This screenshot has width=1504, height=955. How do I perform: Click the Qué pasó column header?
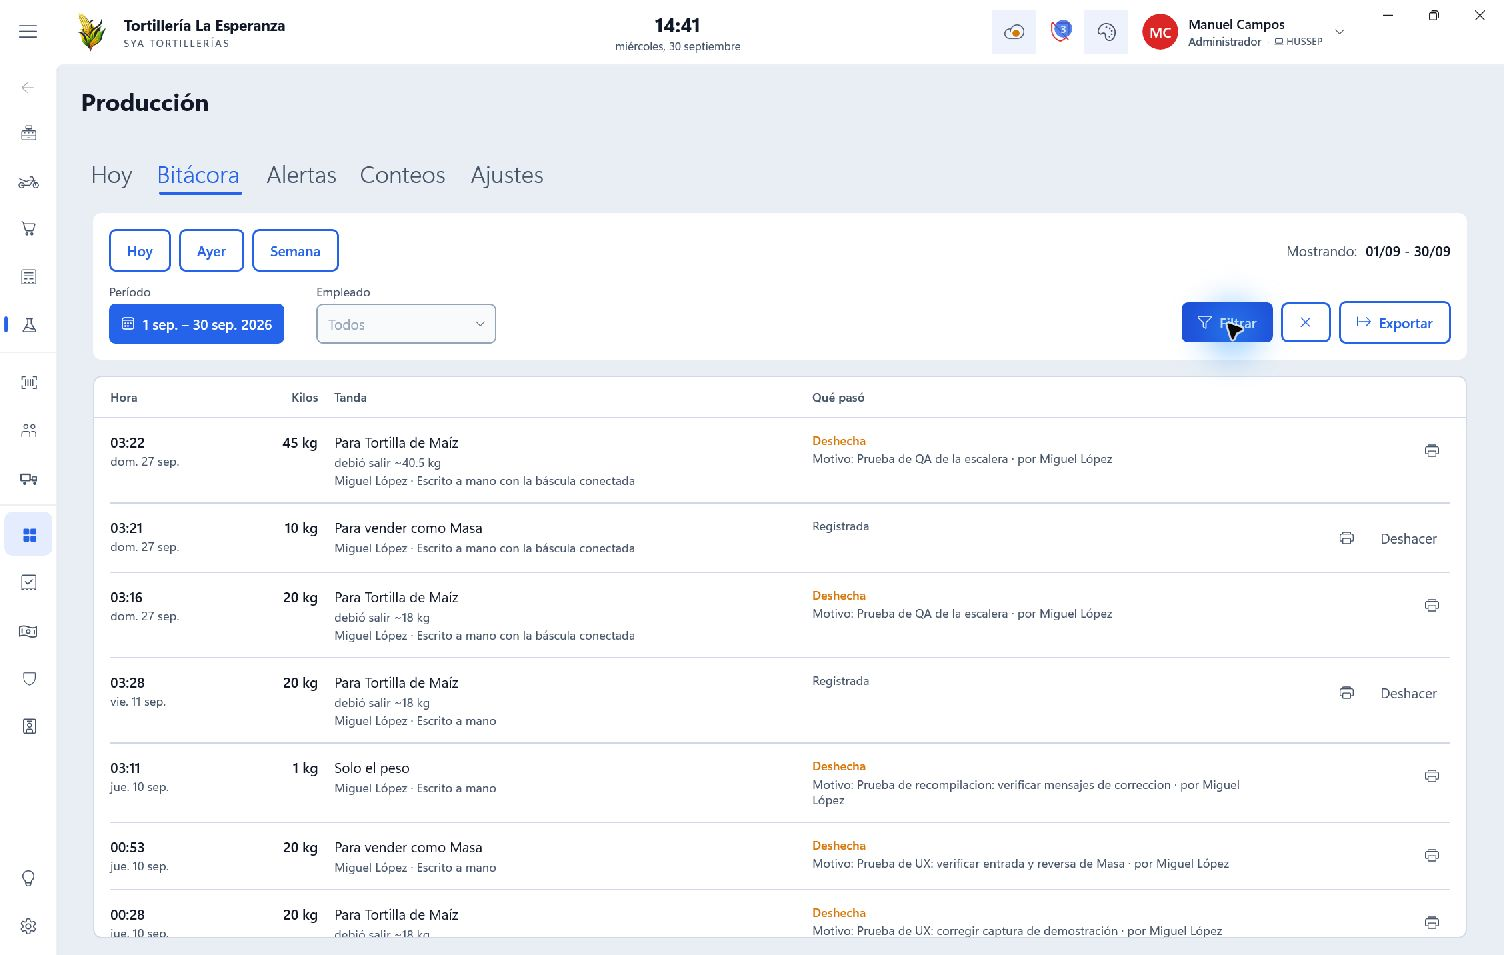838,398
